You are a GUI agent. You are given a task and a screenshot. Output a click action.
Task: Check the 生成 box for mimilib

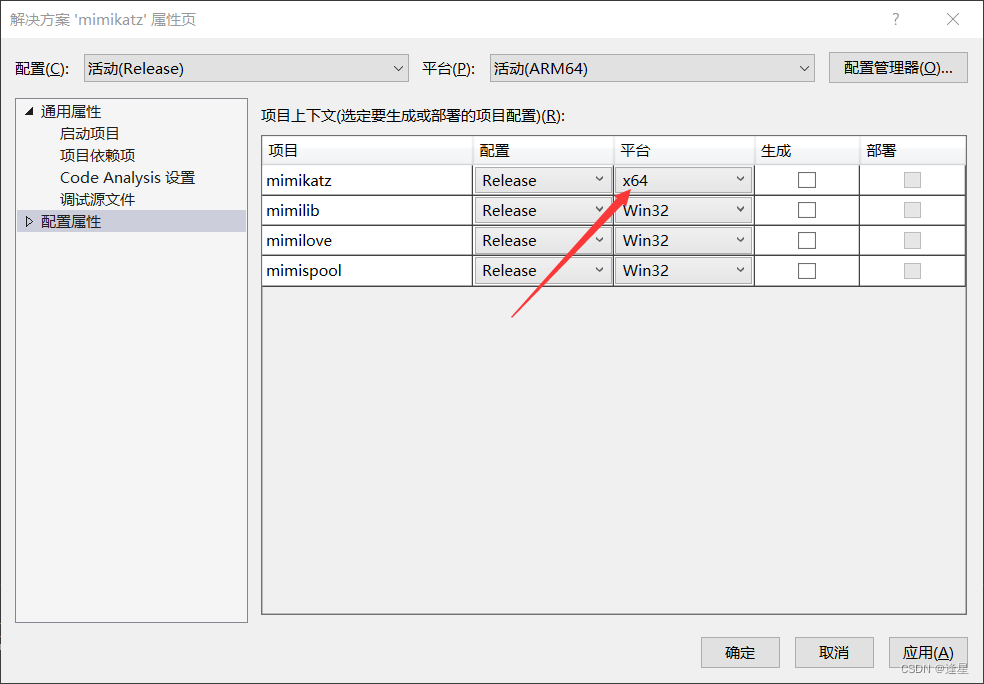pyautogui.click(x=806, y=210)
